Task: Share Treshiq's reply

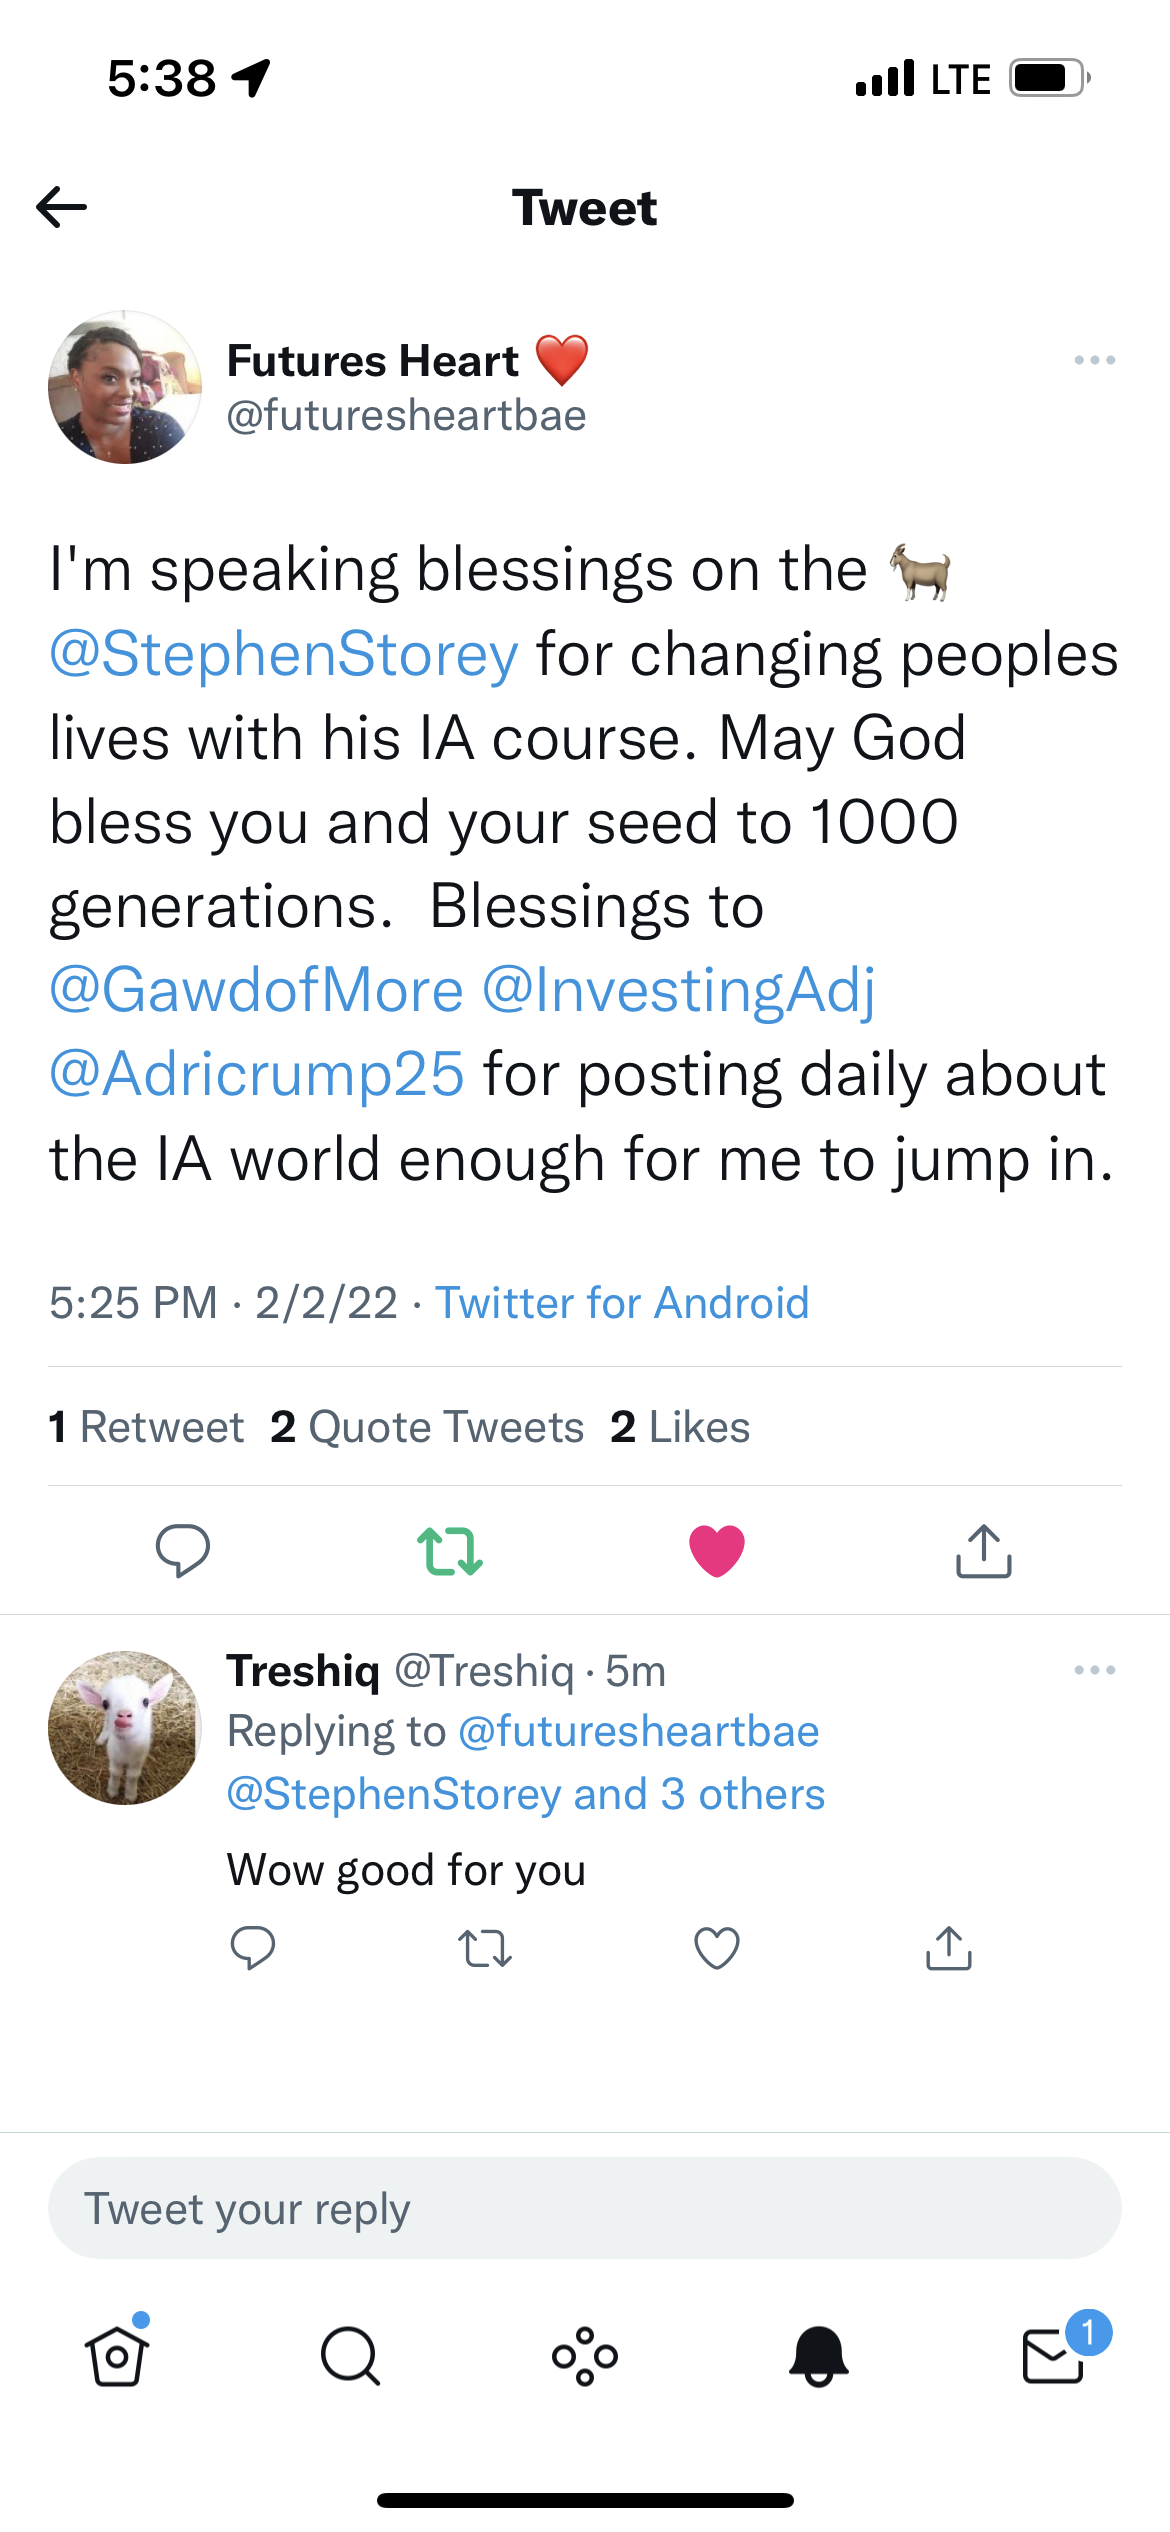Action: 949,1948
